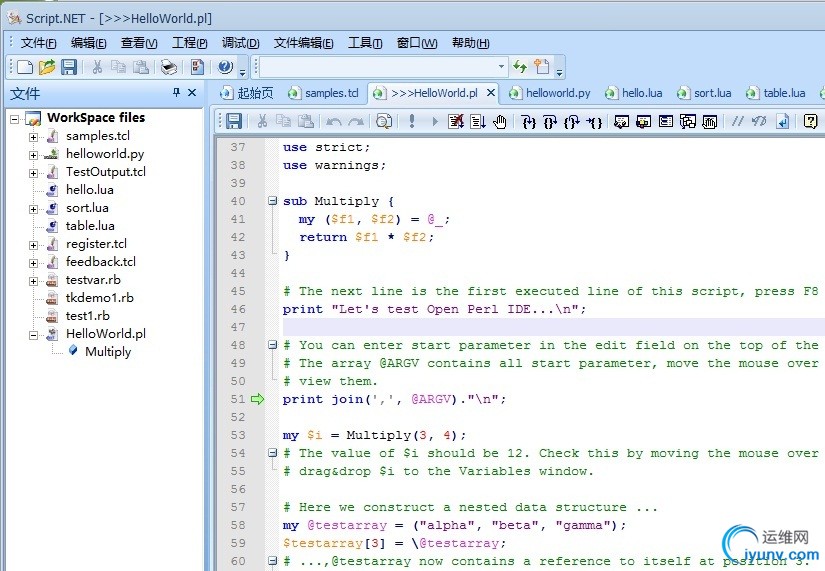
Task: Click the run to cursor icon
Action: pyautogui.click(x=478, y=122)
